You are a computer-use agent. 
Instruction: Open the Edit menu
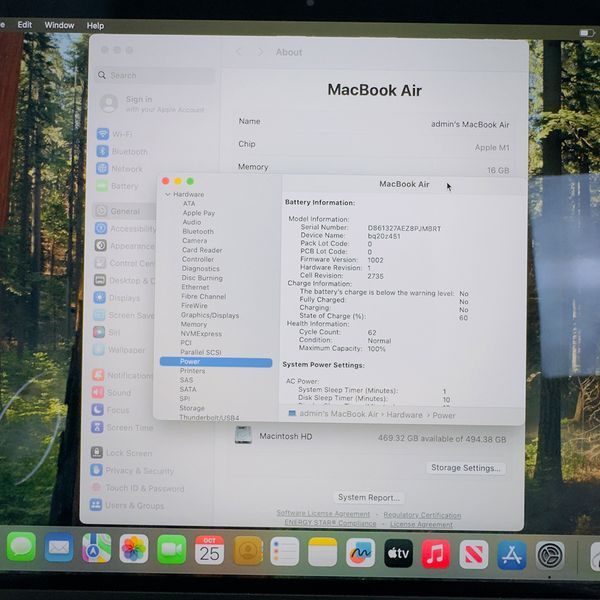(24, 25)
